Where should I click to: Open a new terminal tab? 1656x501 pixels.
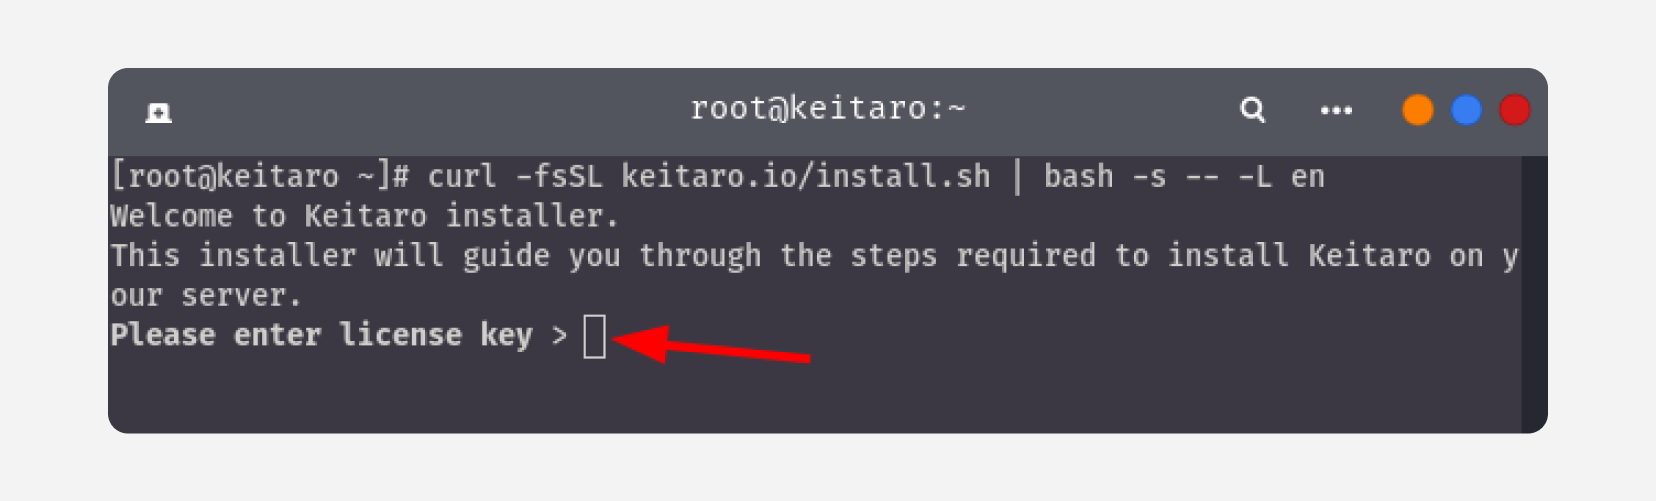coord(158,112)
